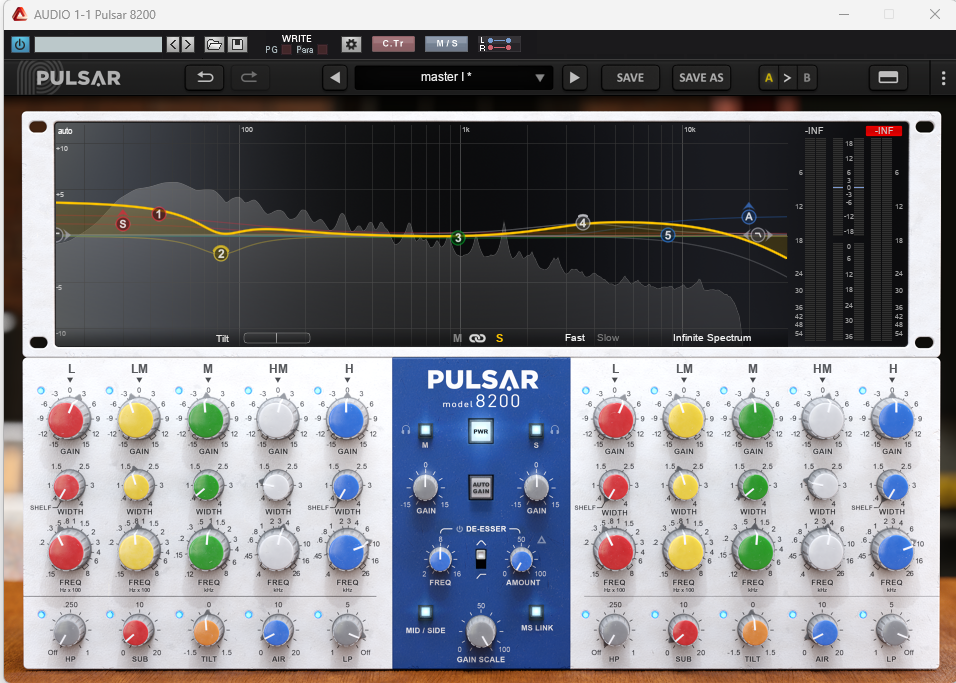Toggle the plugin power bypass icon
956x683 pixels.
20,45
